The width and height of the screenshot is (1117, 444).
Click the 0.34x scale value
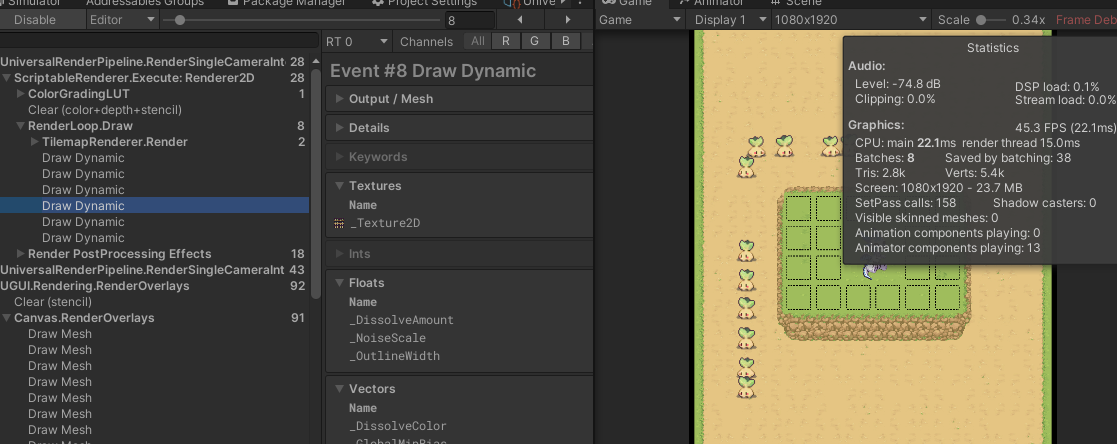click(1029, 20)
